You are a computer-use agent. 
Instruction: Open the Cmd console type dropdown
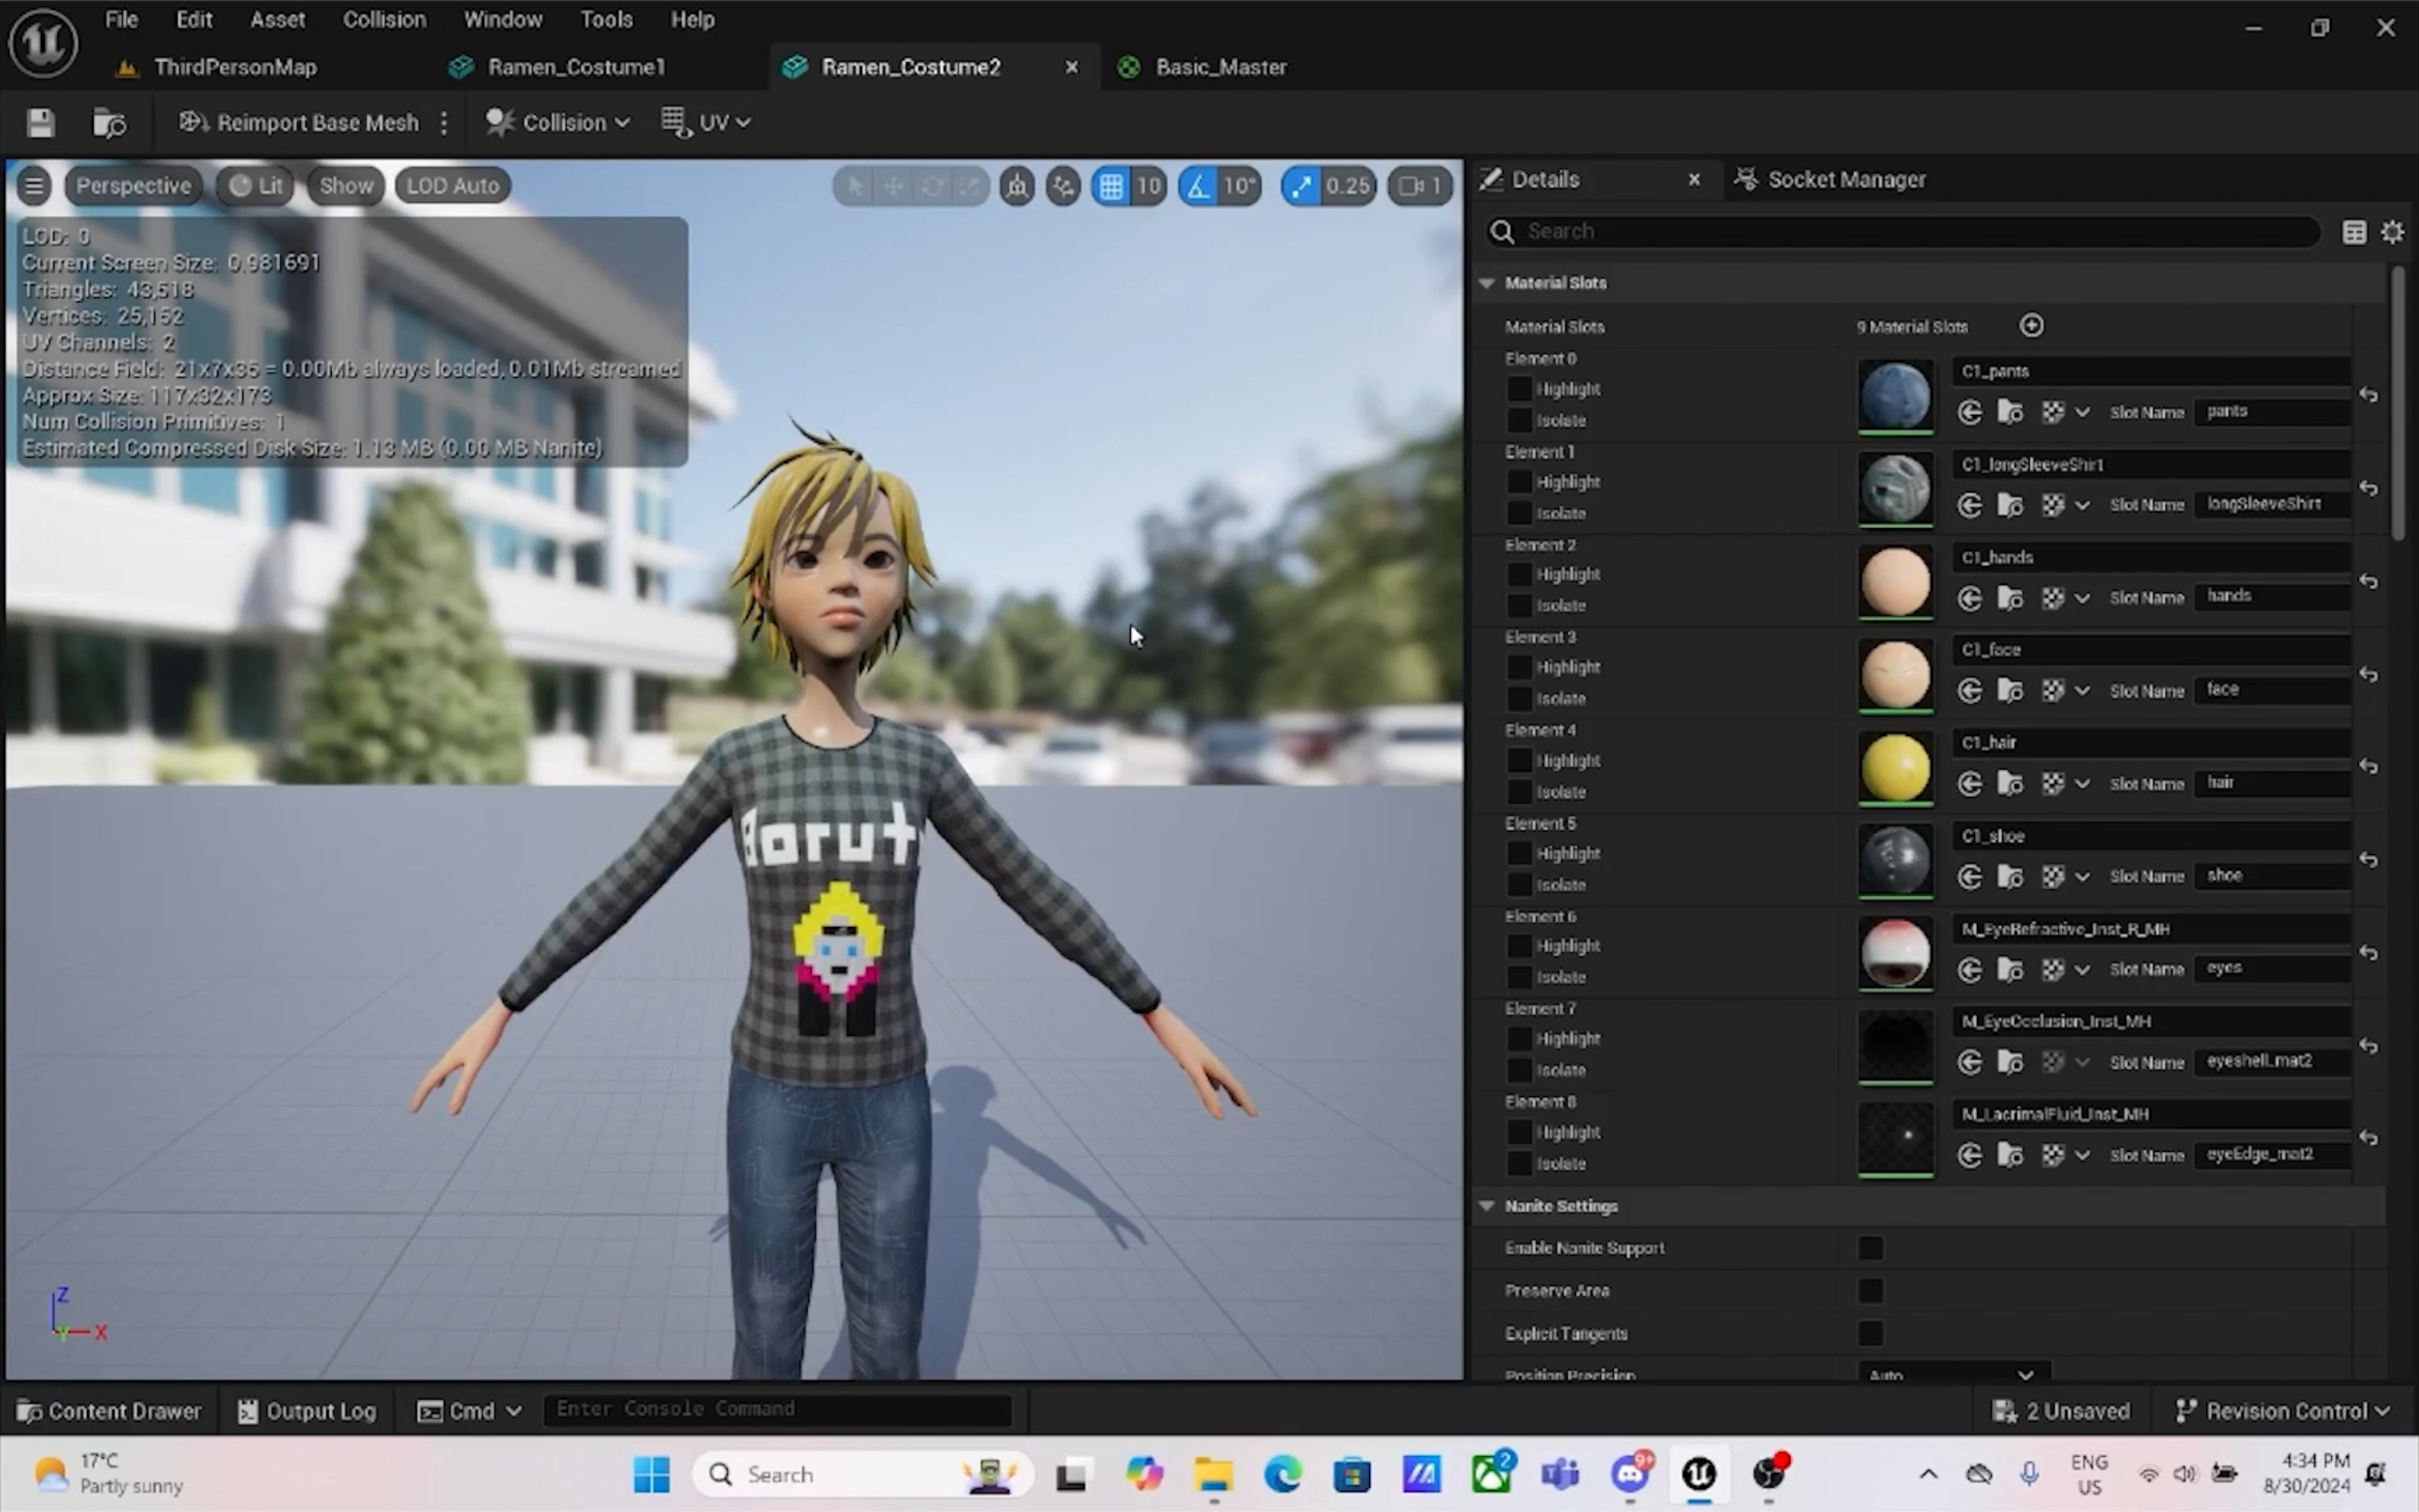tap(470, 1411)
